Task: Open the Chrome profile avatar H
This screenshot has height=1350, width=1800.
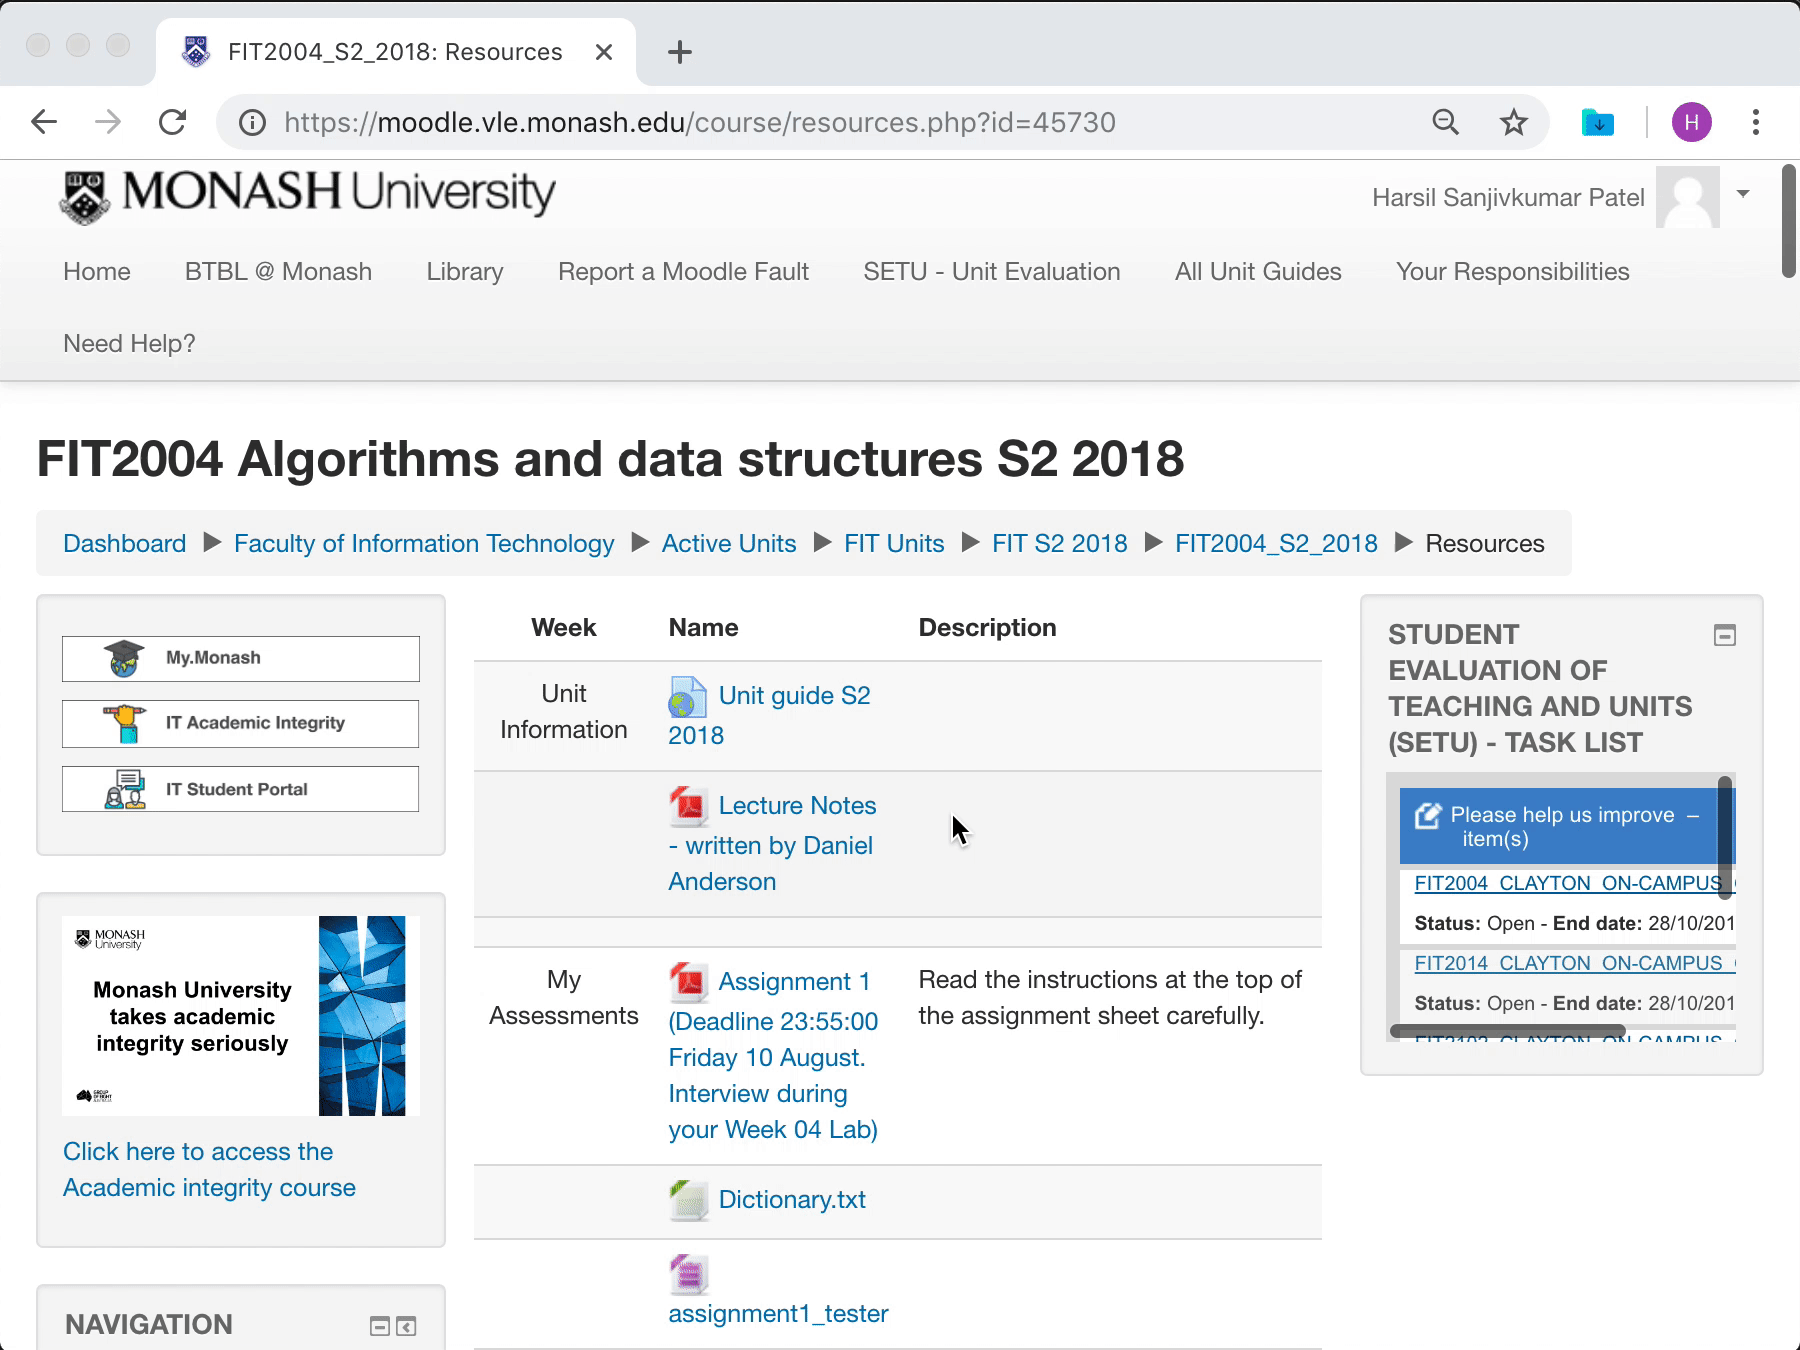Action: tap(1691, 122)
